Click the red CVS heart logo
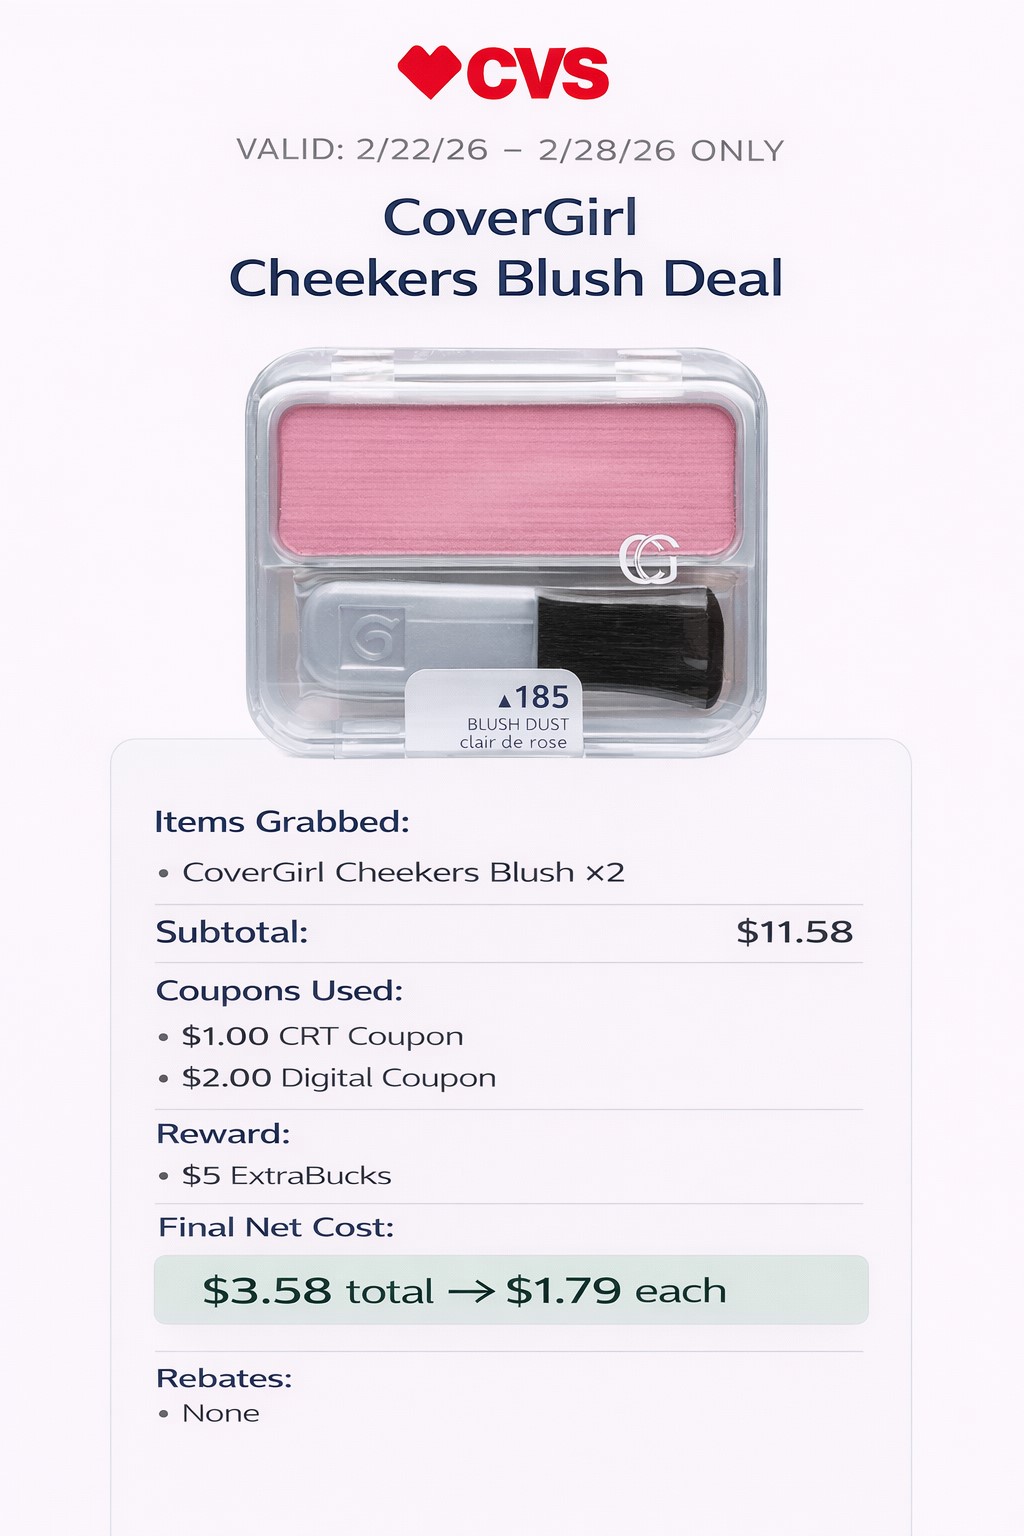Viewport: 1024px width, 1536px height. point(428,72)
